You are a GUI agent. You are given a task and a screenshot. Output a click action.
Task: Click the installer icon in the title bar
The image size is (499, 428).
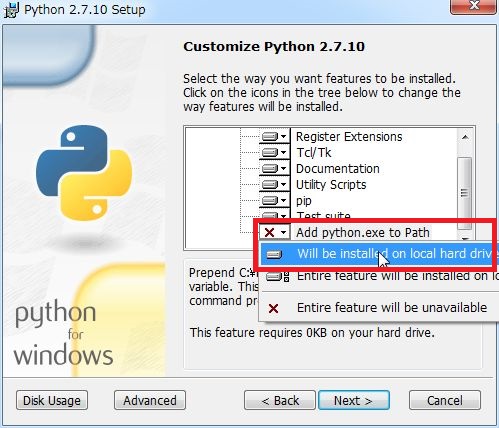point(11,10)
